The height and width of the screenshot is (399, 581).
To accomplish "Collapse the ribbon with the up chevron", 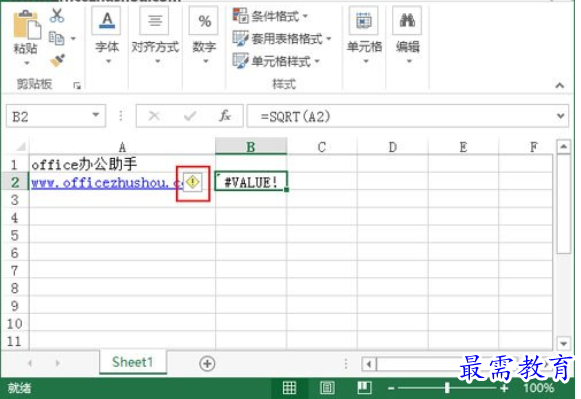I will click(560, 86).
